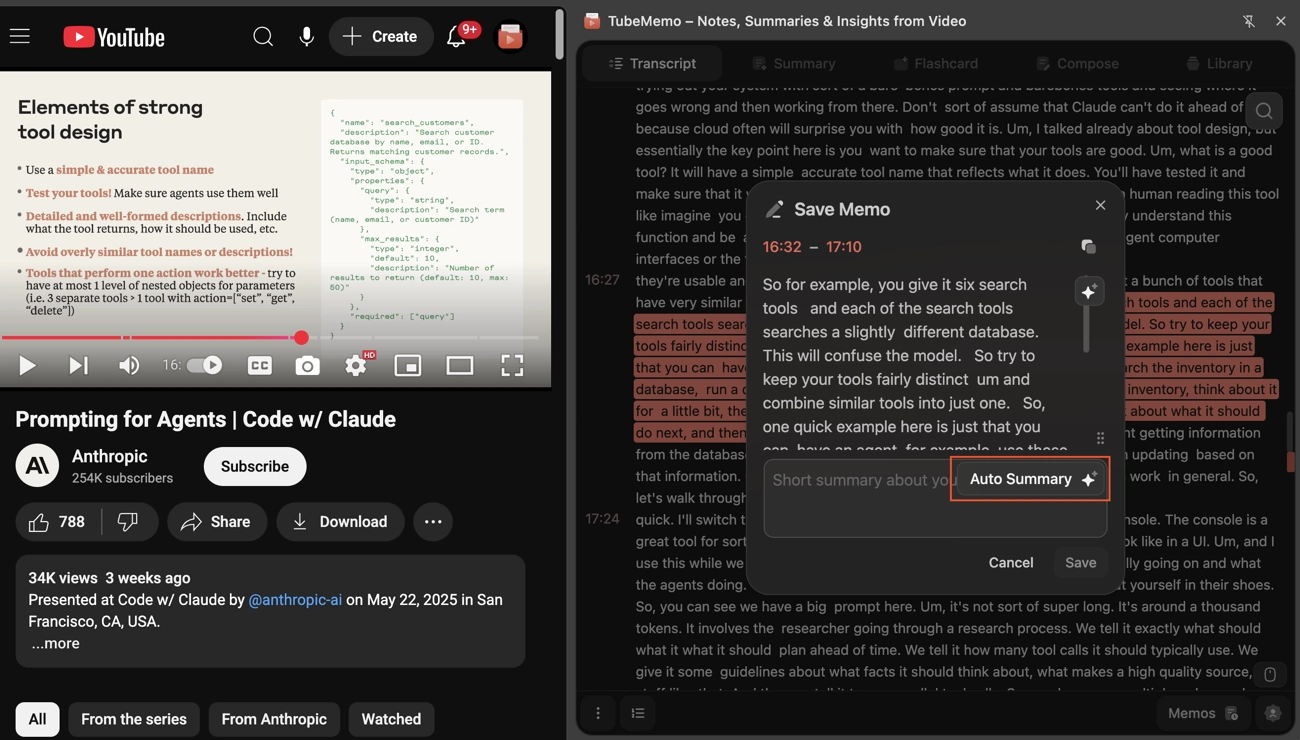
Task: Toggle autoplay switch in player
Action: (x=205, y=366)
